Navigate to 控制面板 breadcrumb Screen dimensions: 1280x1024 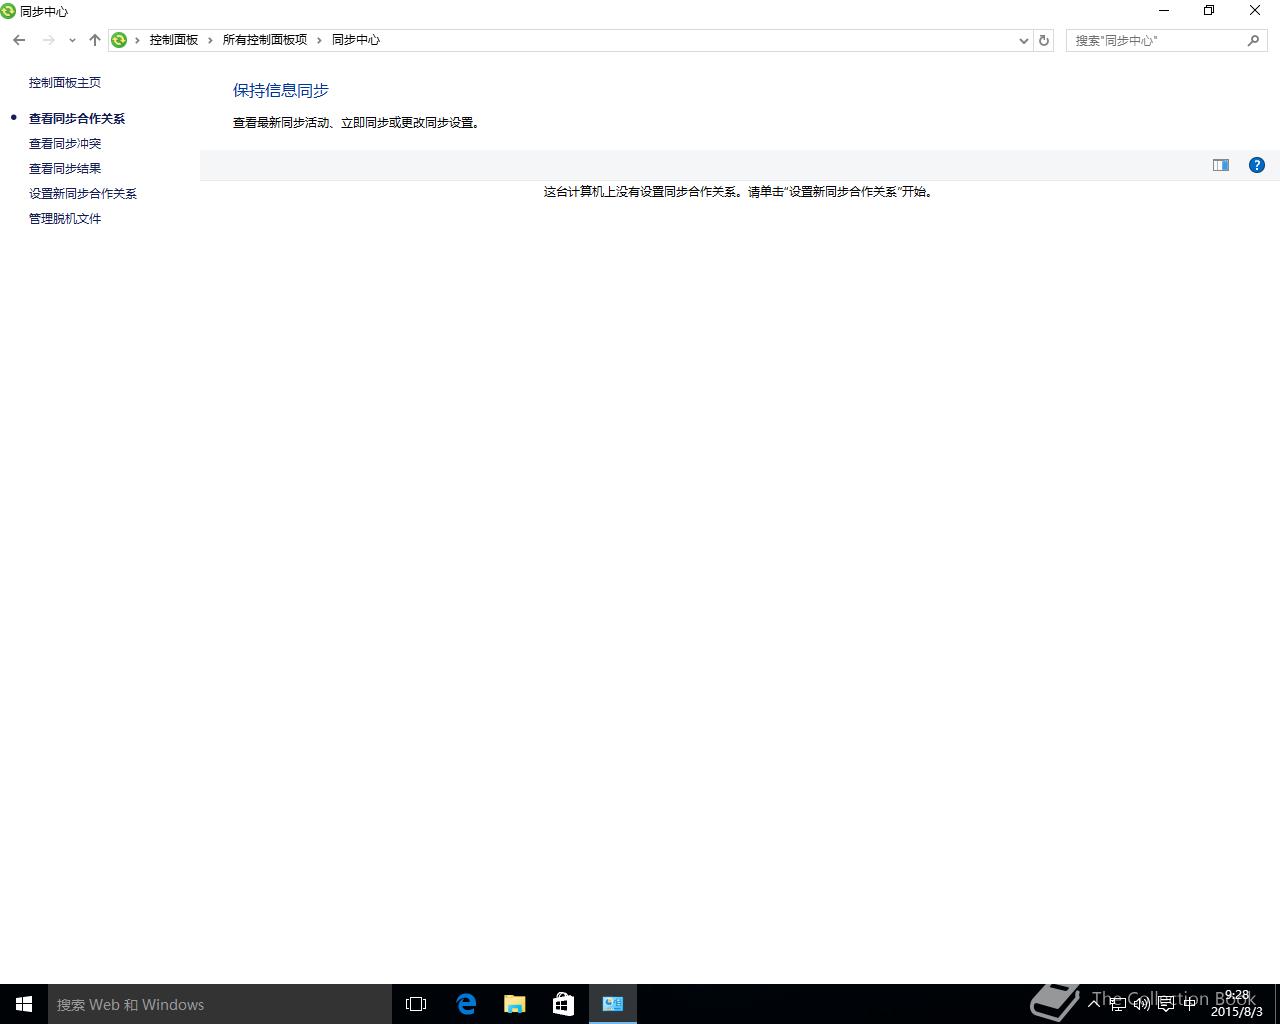click(174, 40)
